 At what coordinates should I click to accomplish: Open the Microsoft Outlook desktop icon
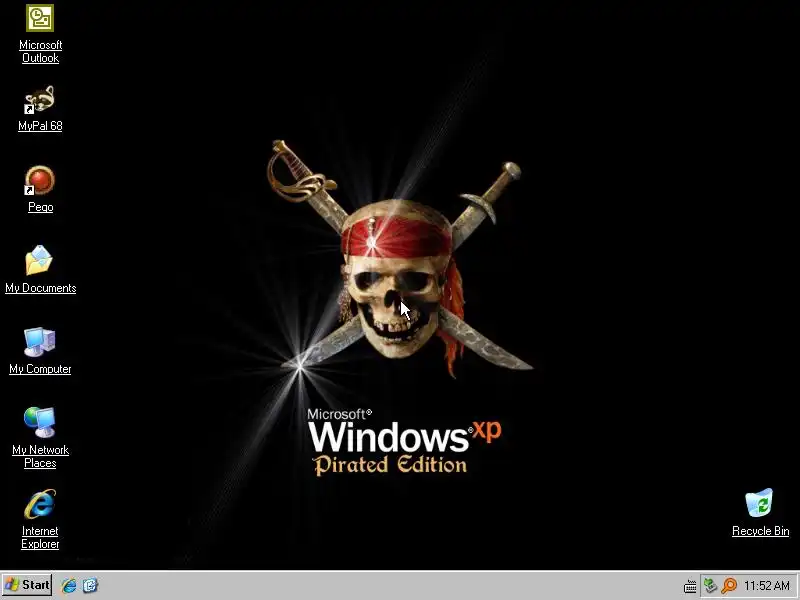(40, 18)
